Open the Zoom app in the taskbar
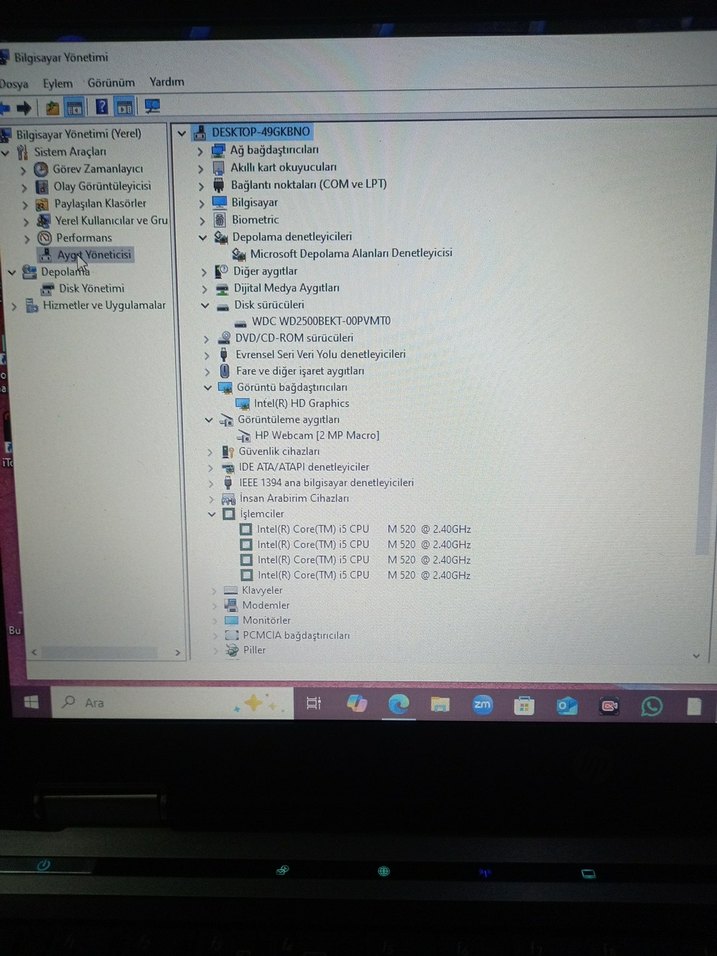The width and height of the screenshot is (717, 956). [482, 705]
